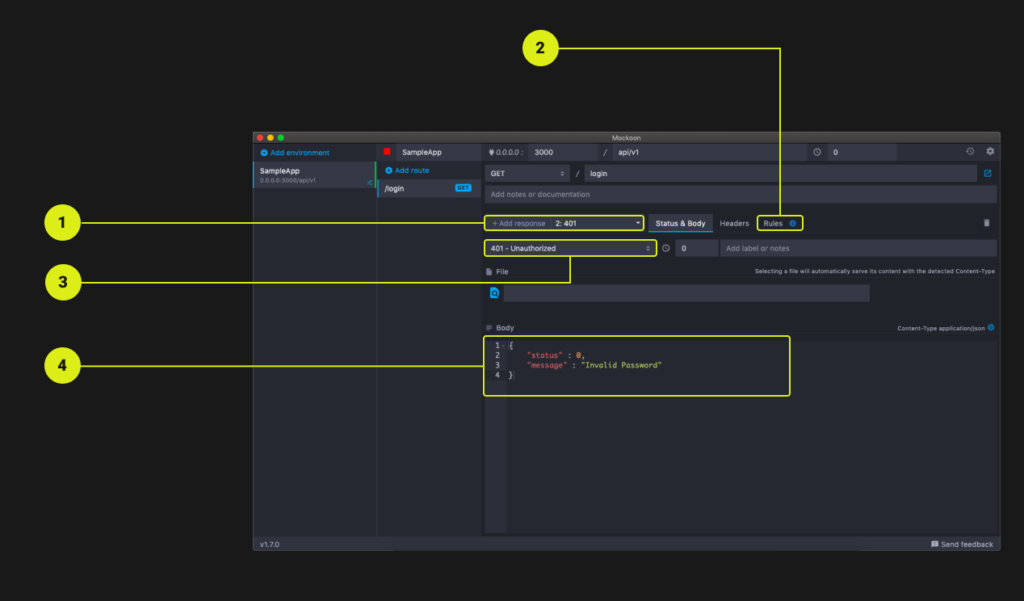The image size is (1024, 601).
Task: Expand the 2: 401 response selector
Action: [x=597, y=223]
